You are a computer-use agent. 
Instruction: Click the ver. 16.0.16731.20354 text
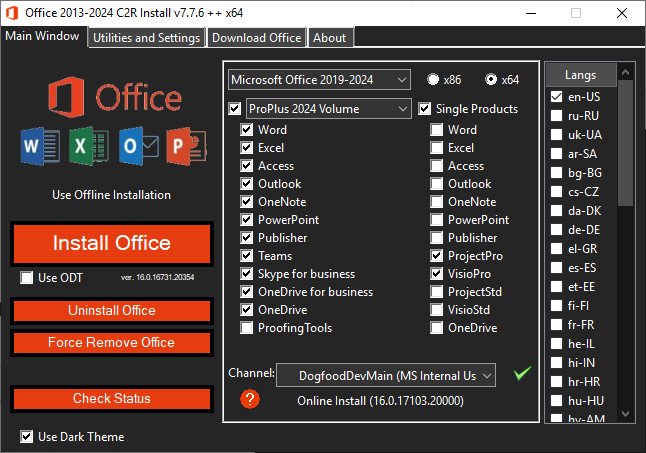click(157, 277)
